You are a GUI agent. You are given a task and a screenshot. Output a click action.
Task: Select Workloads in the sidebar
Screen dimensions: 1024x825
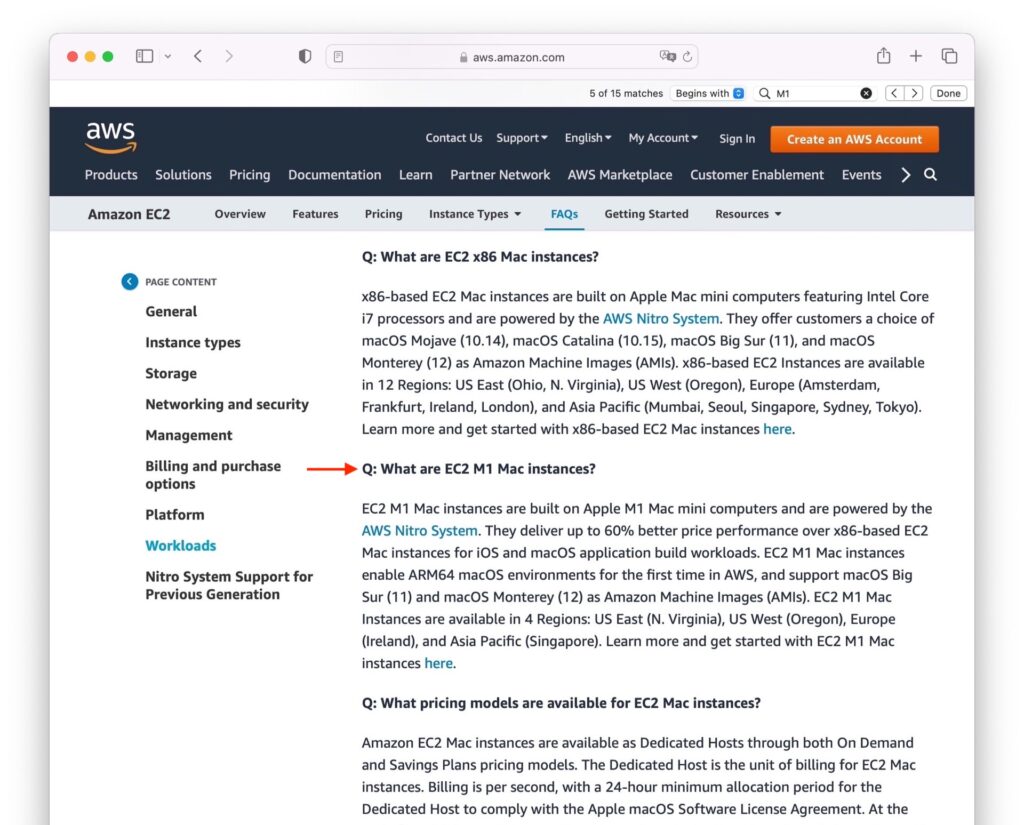point(181,545)
